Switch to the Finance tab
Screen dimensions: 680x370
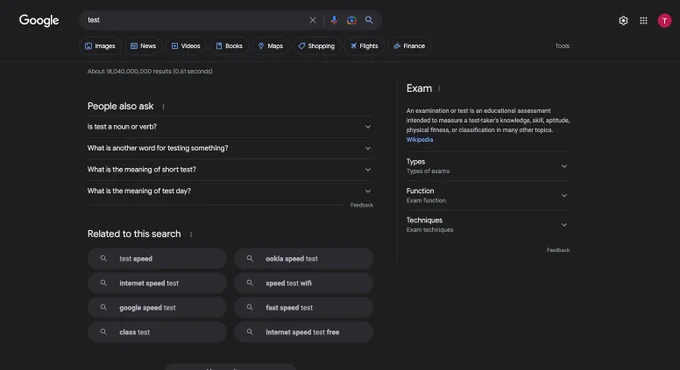coord(409,46)
